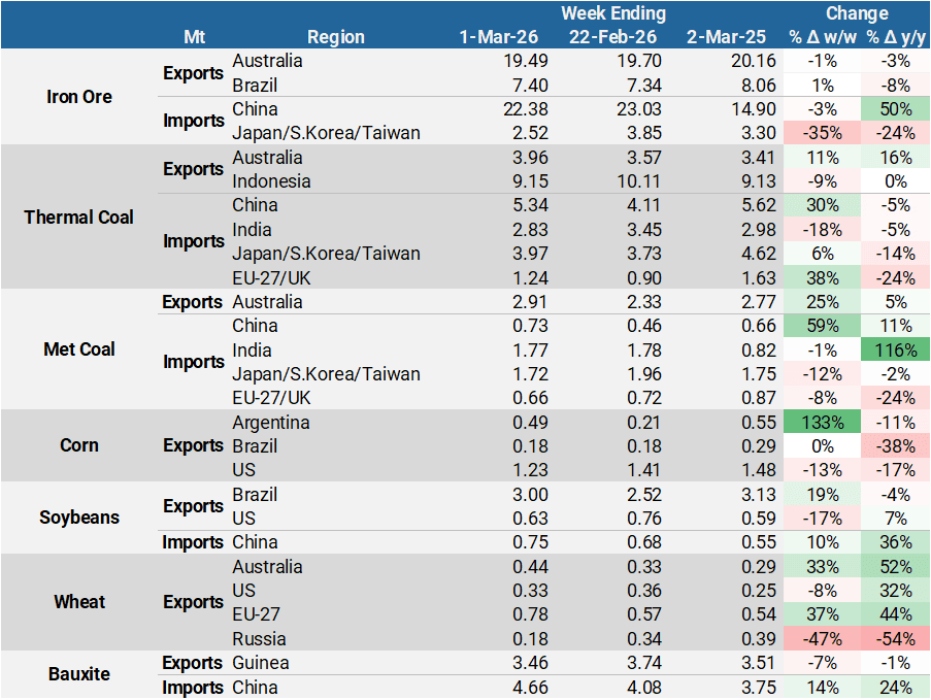Click the Week Ending header
The height and width of the screenshot is (700, 931).
pyautogui.click(x=612, y=13)
